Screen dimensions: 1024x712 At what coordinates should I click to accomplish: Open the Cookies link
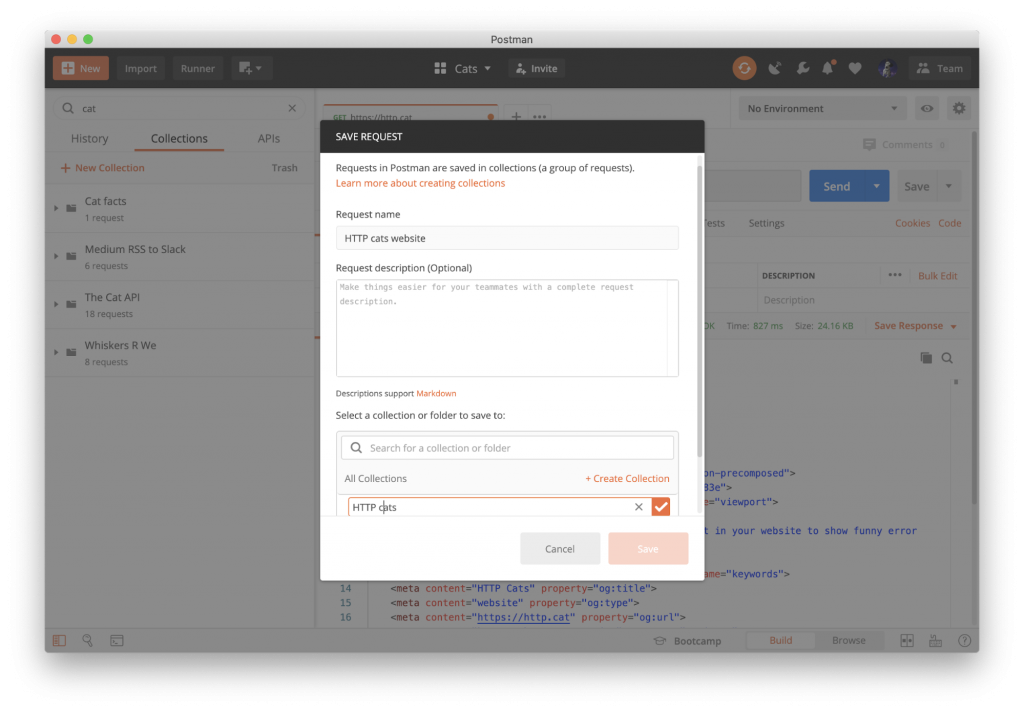(912, 223)
